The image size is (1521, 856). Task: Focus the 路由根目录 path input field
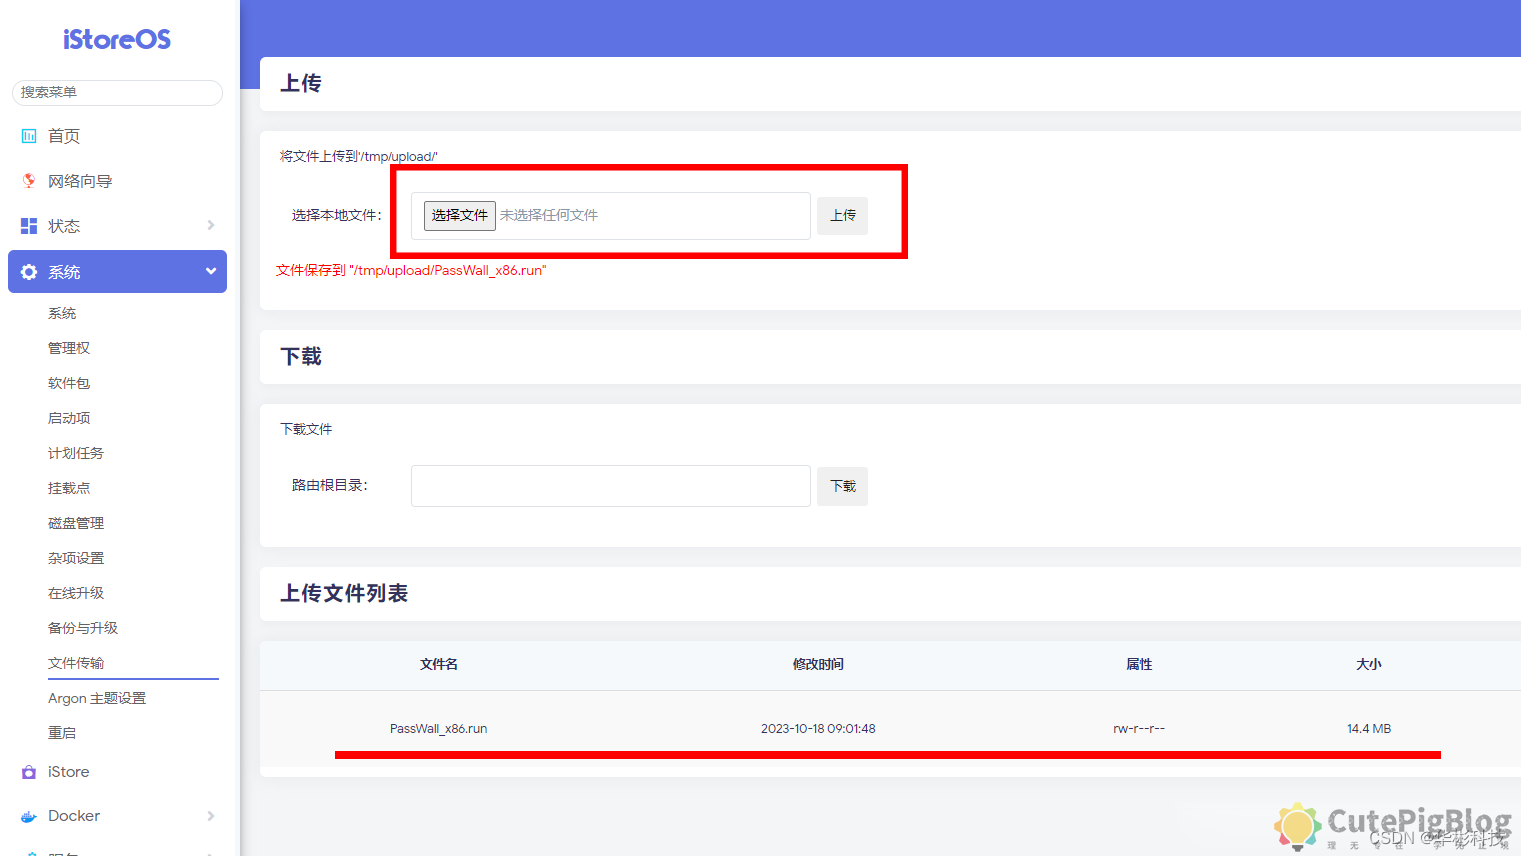pos(610,486)
